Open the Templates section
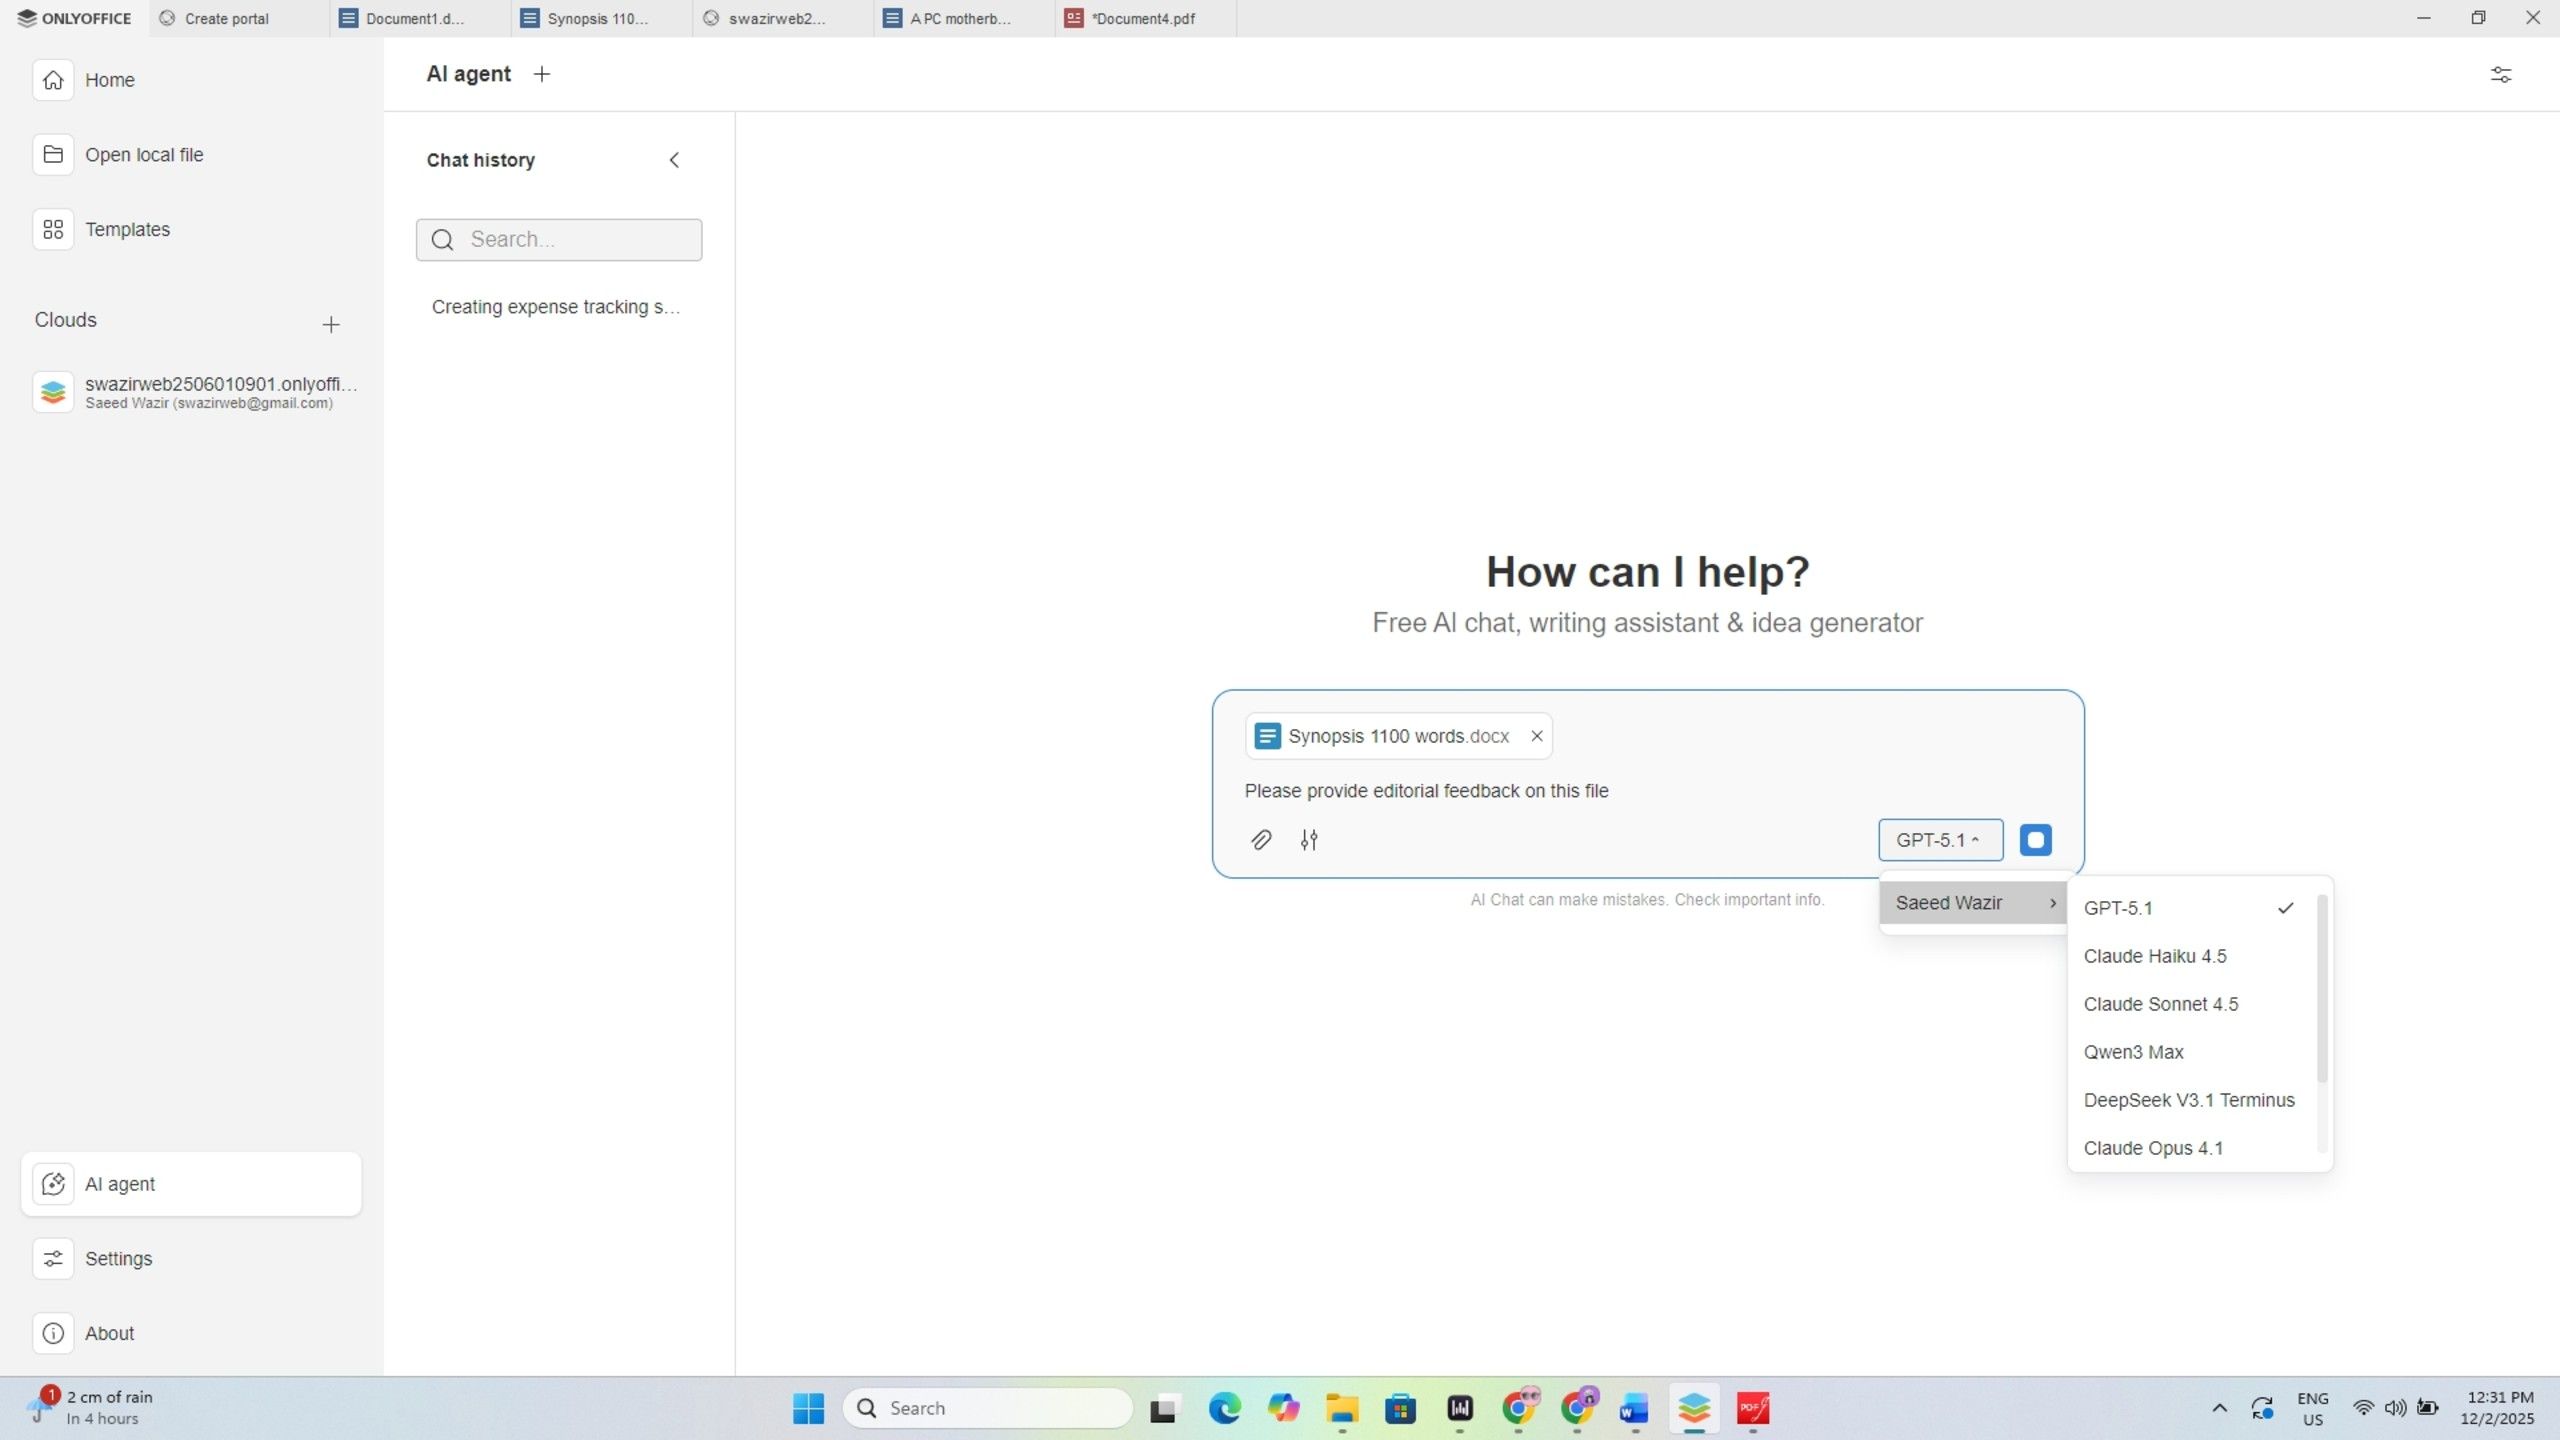 [191, 229]
